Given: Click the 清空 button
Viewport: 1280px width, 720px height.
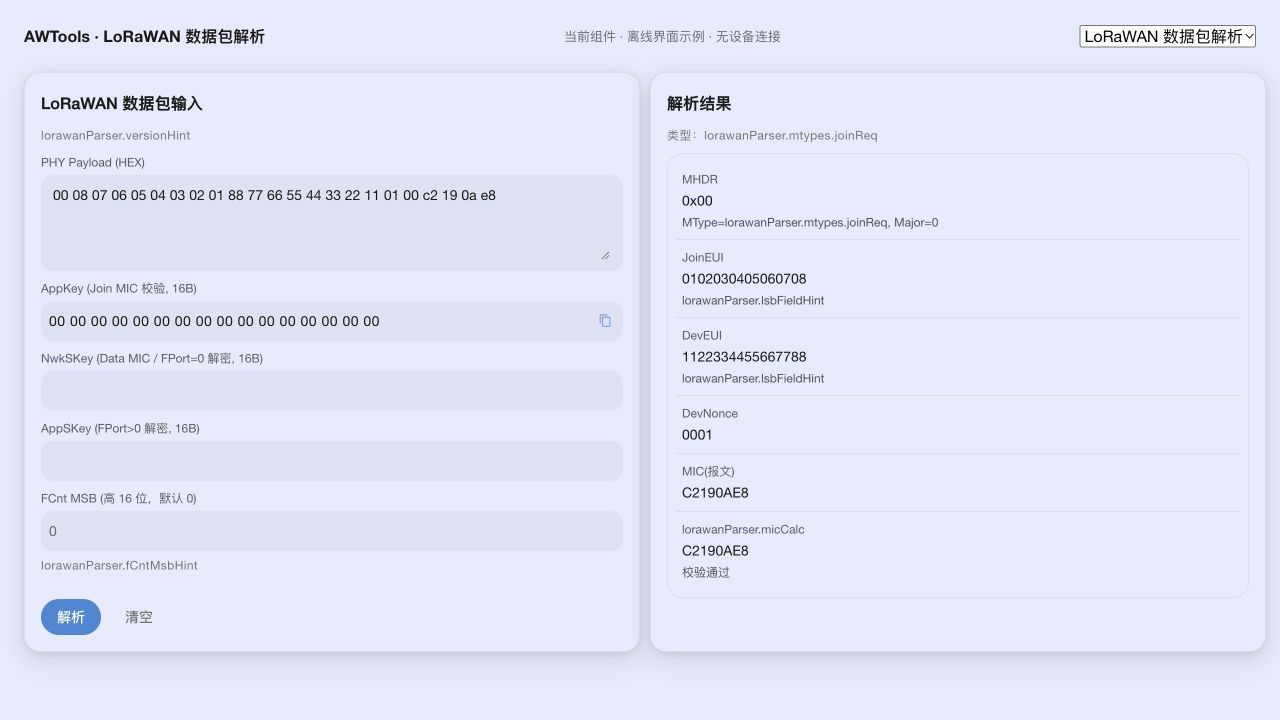Looking at the screenshot, I should (x=139, y=617).
